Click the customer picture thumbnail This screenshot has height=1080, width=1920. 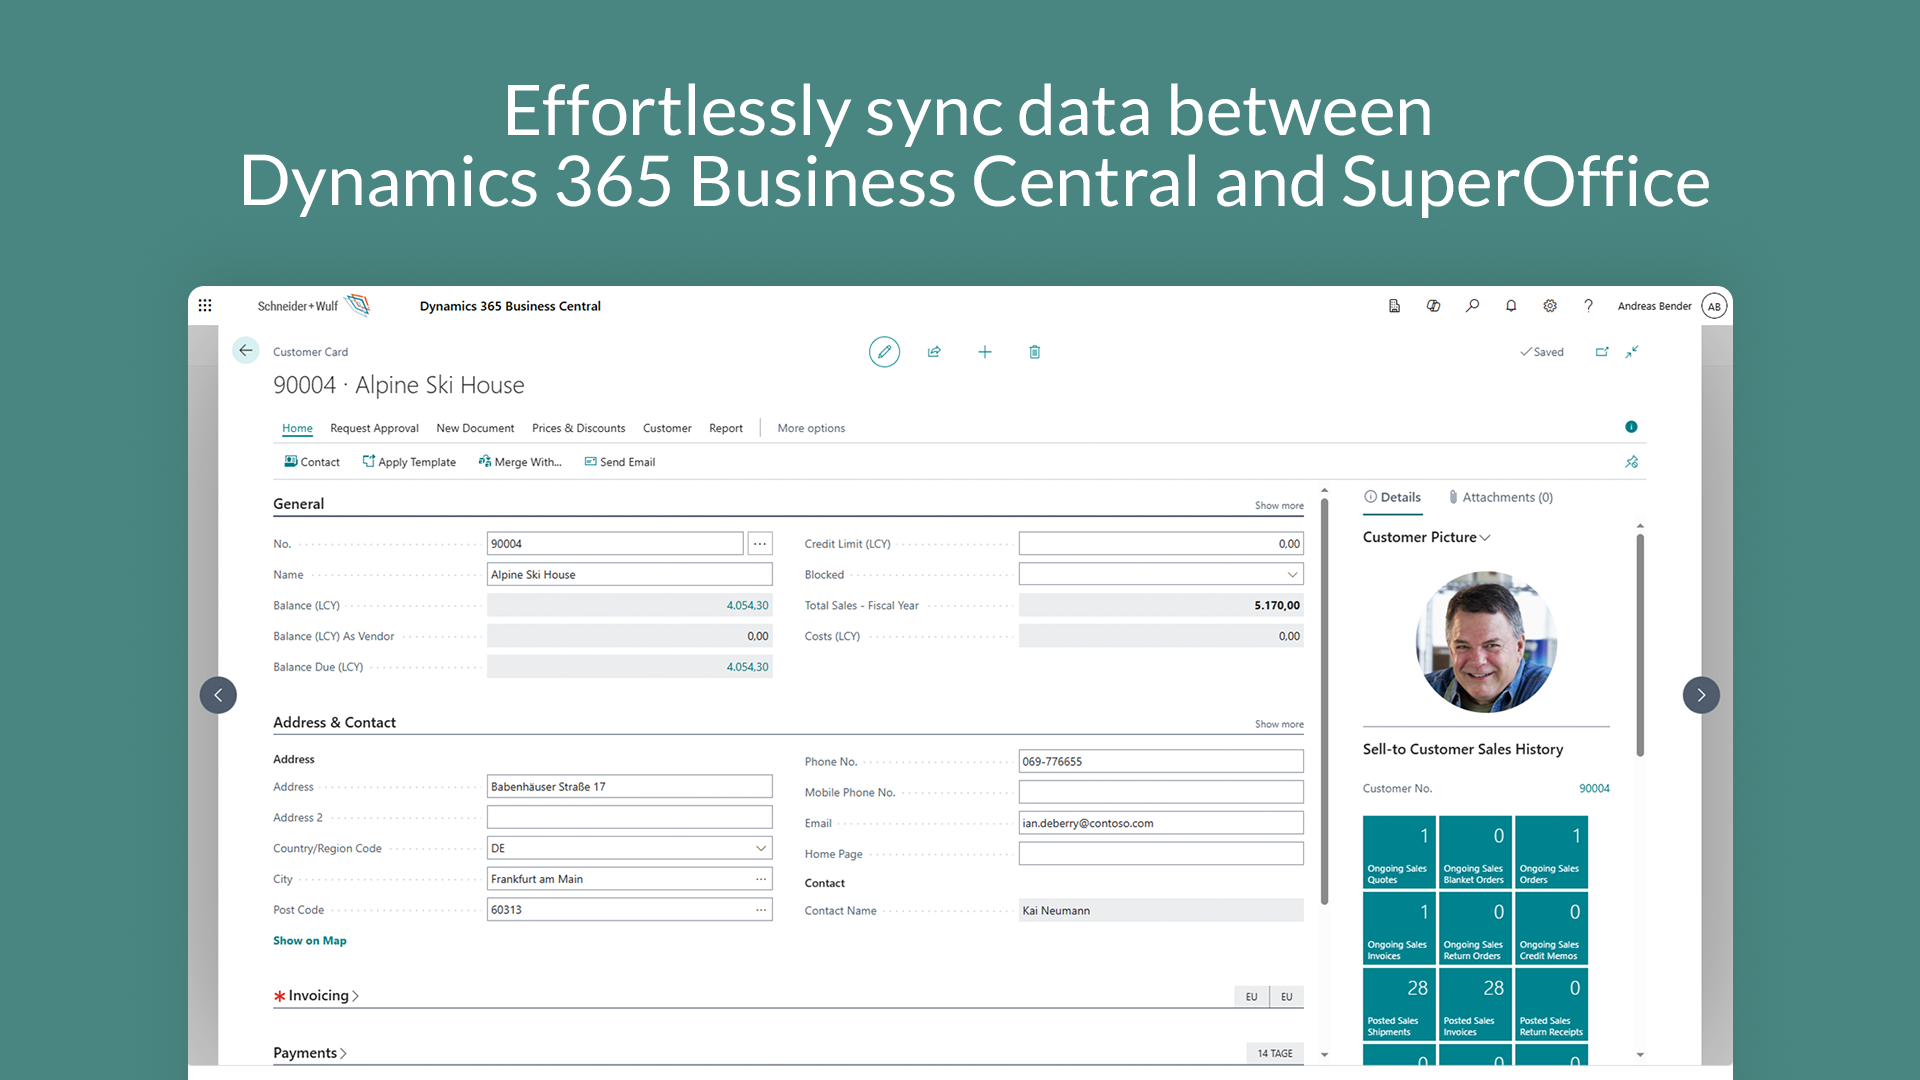1486,641
